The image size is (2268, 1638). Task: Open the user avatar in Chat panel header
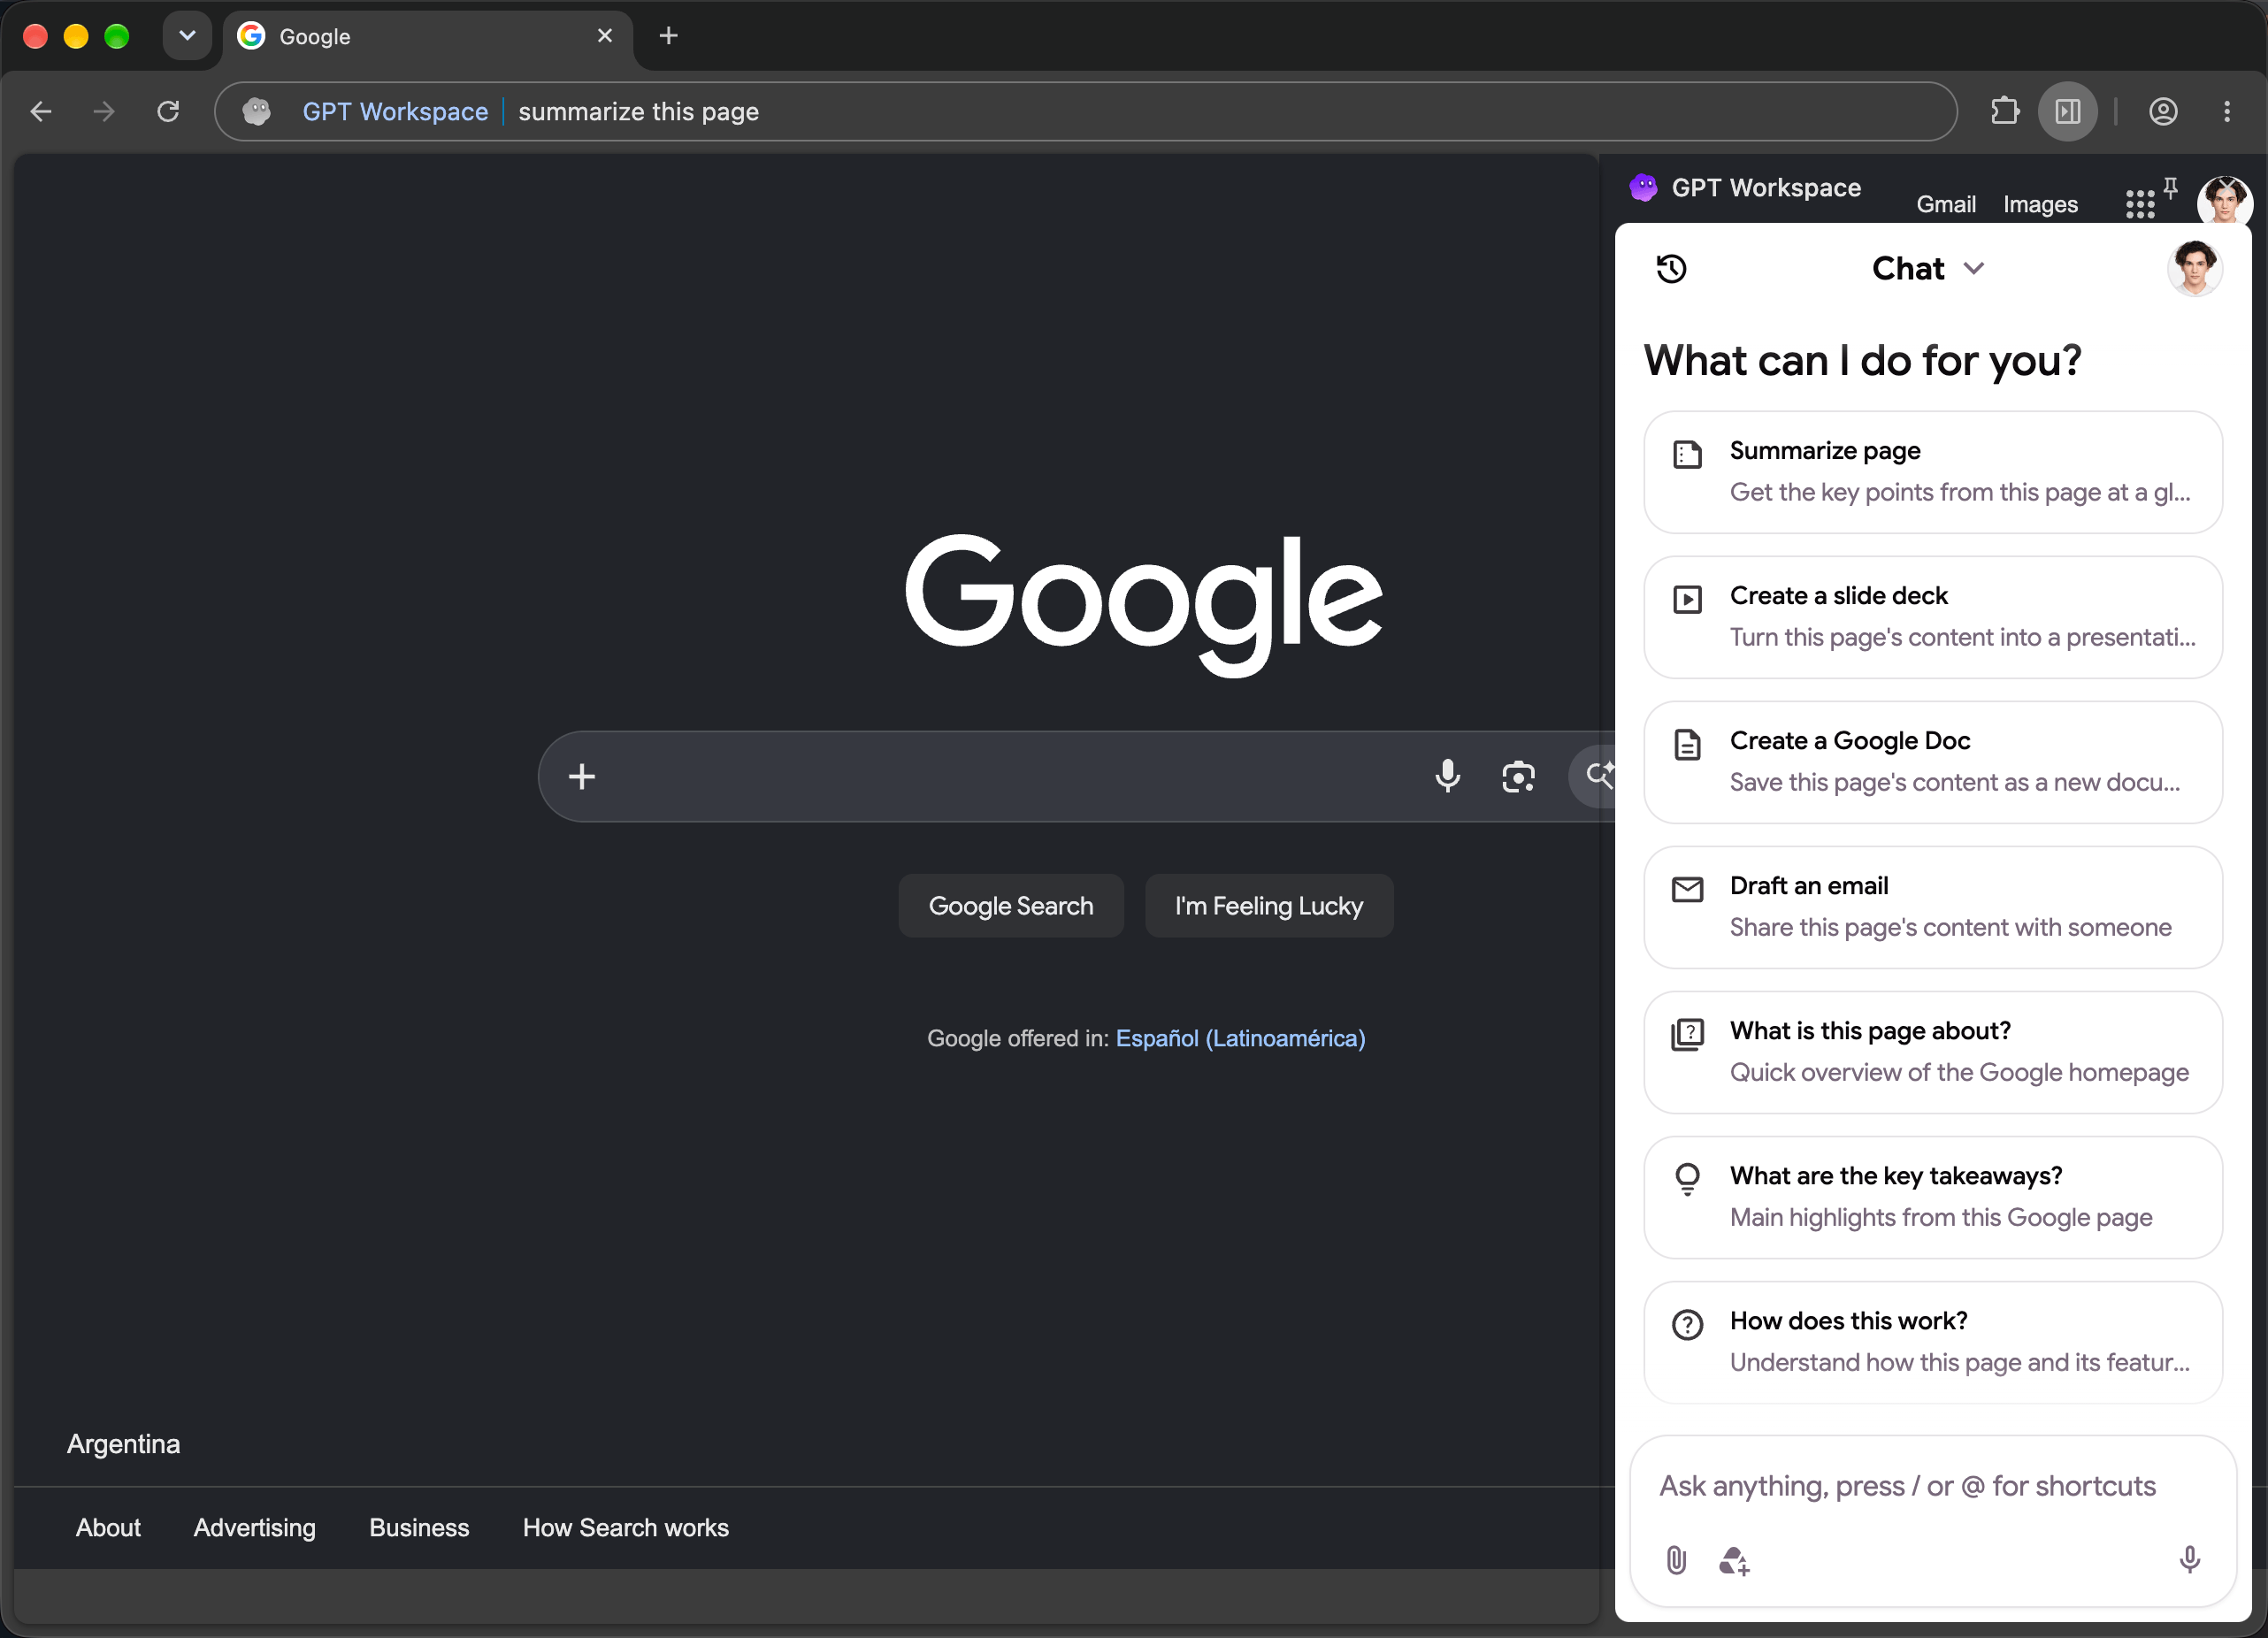coord(2194,268)
